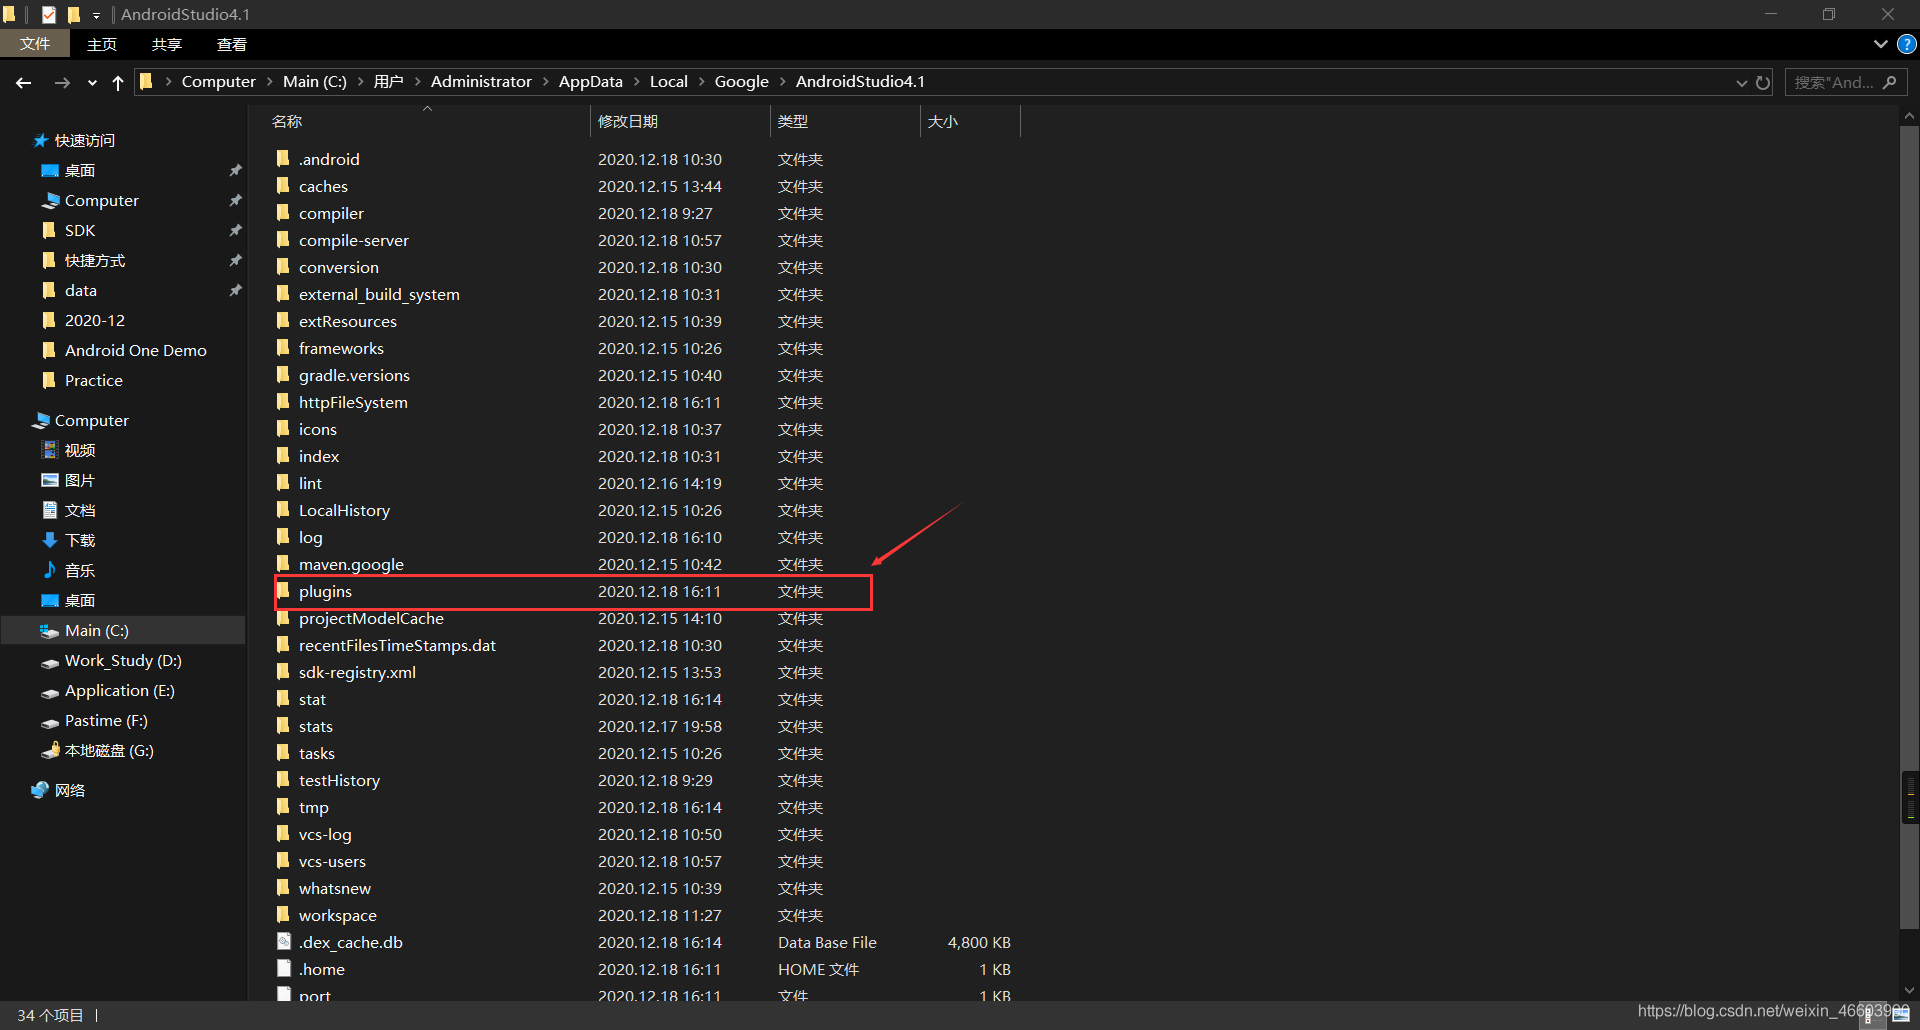Image resolution: width=1920 pixels, height=1030 pixels.
Task: Open the 2020-12 folder in sidebar
Action: pyautogui.click(x=95, y=321)
